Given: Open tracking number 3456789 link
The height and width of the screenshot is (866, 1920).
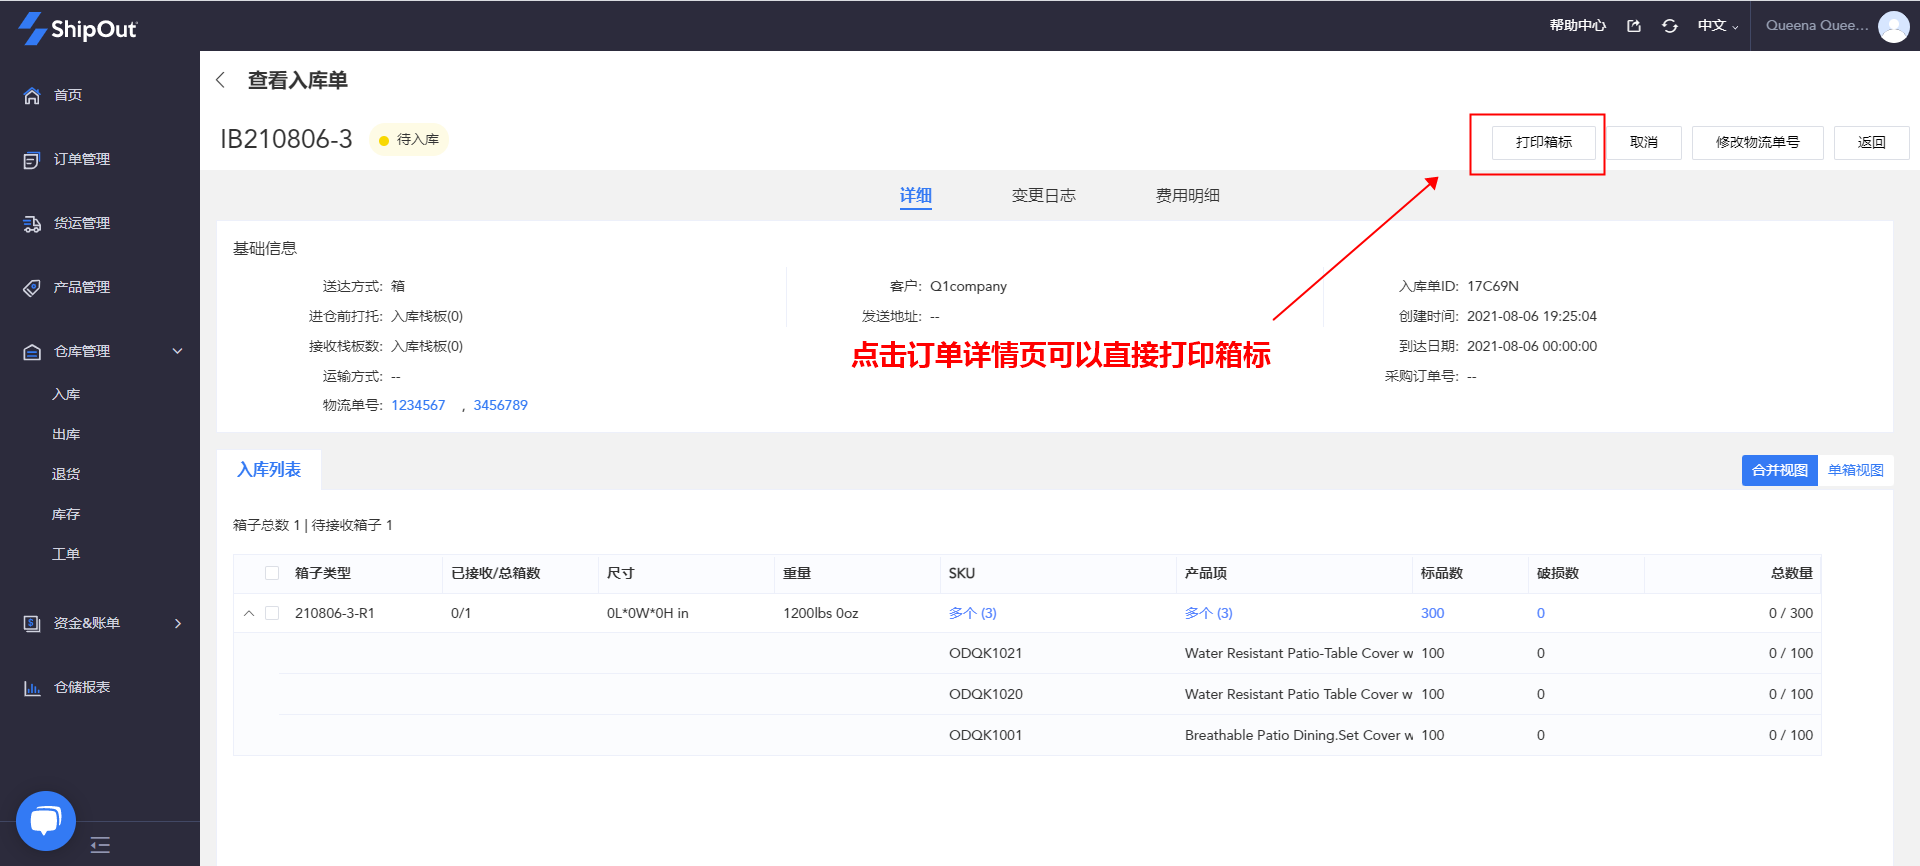Looking at the screenshot, I should point(501,405).
